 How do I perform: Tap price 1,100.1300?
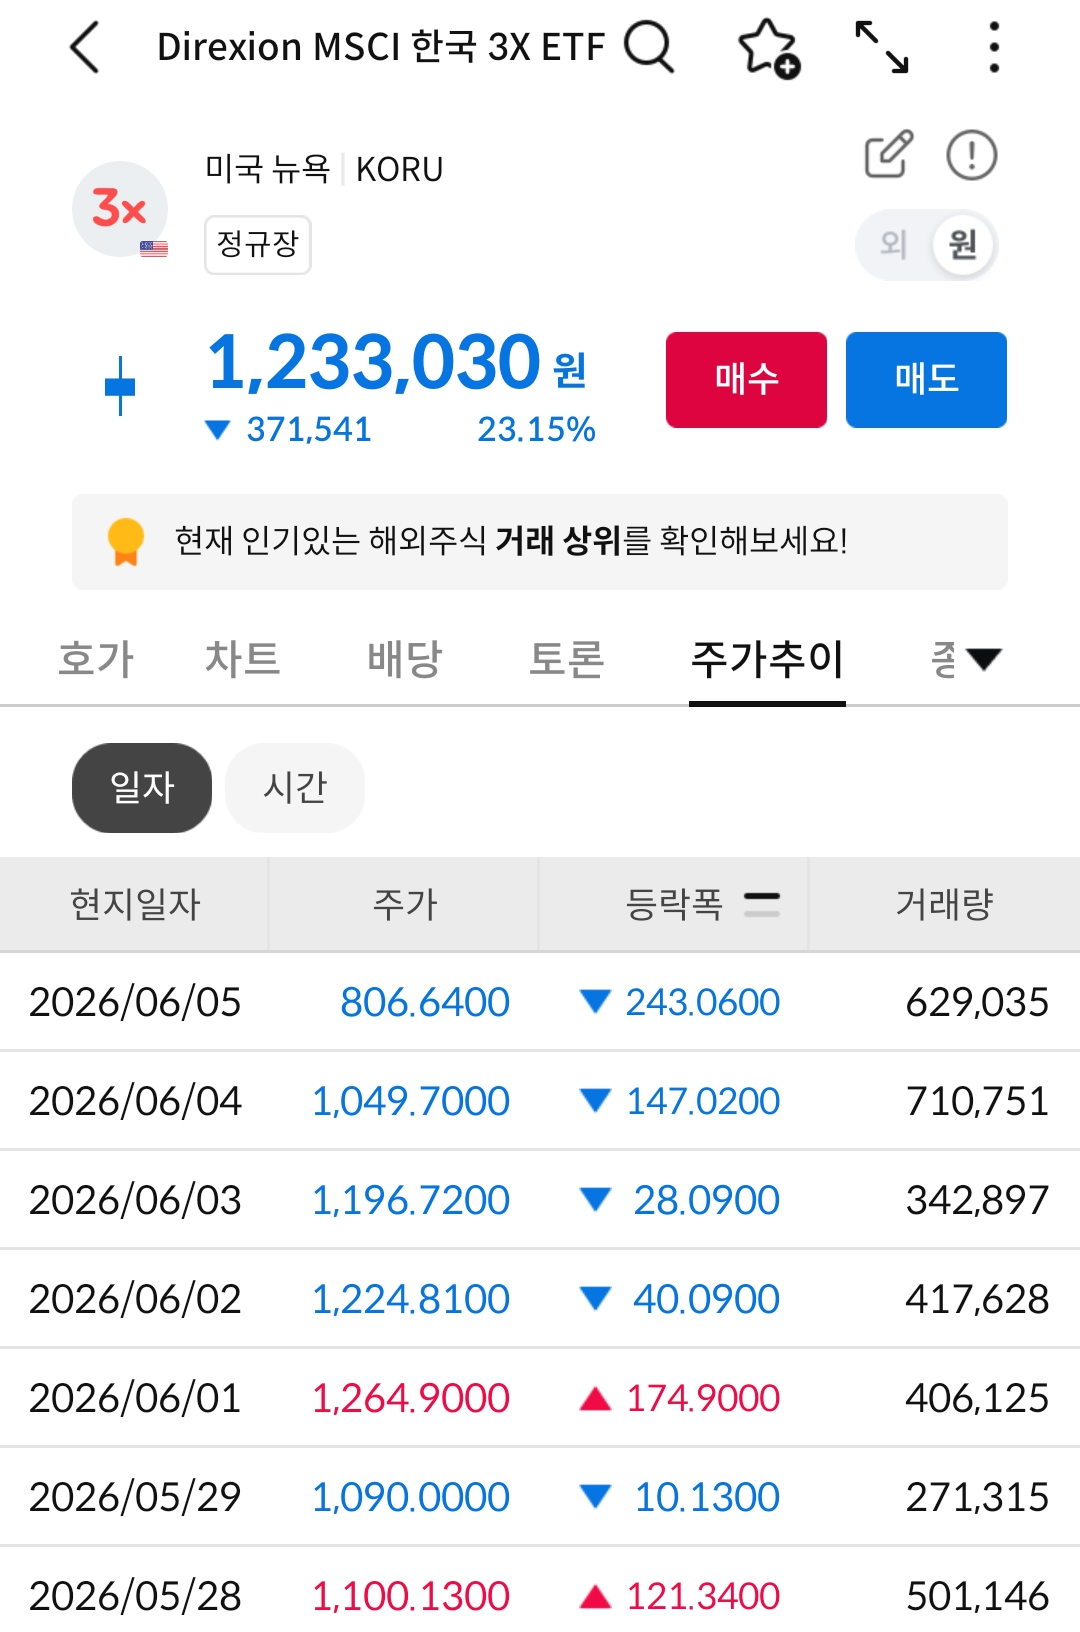tap(411, 1596)
